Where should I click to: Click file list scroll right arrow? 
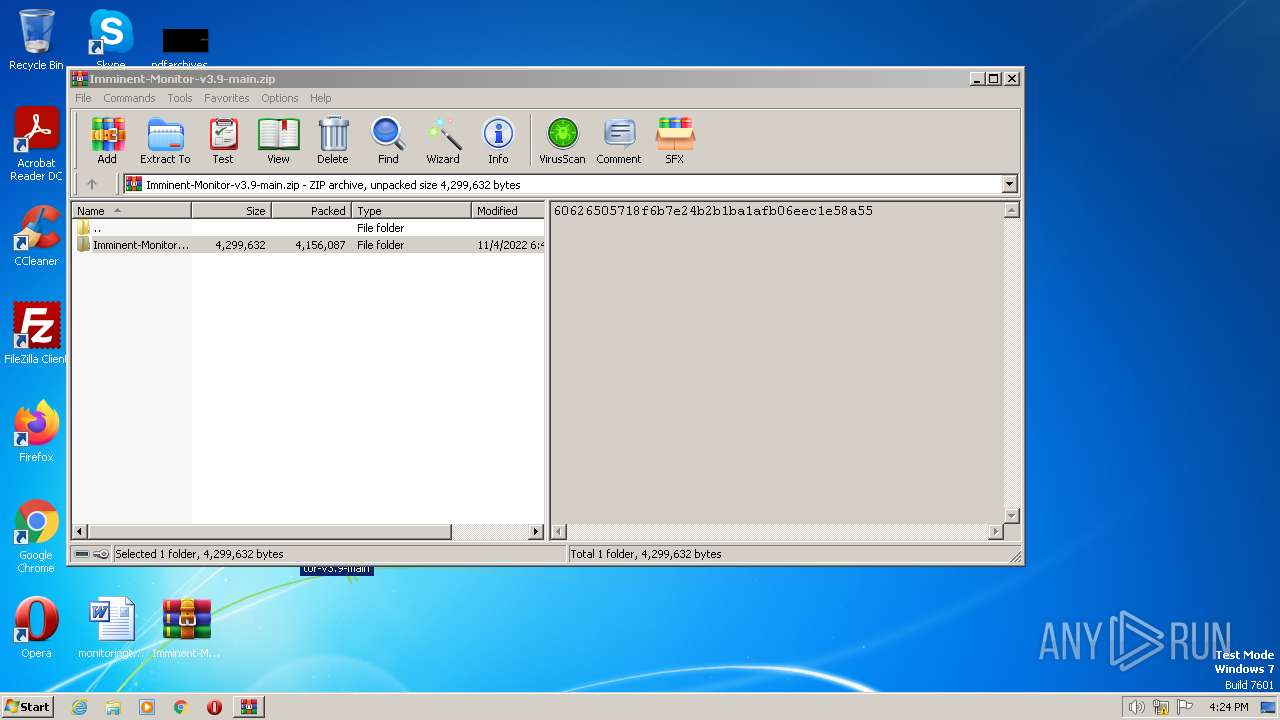click(x=536, y=532)
